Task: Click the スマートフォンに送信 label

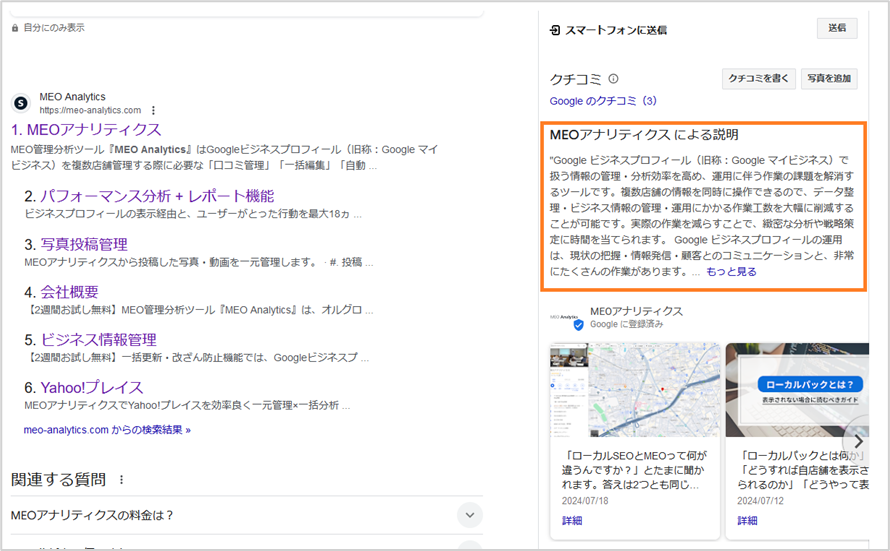Action: tap(616, 30)
